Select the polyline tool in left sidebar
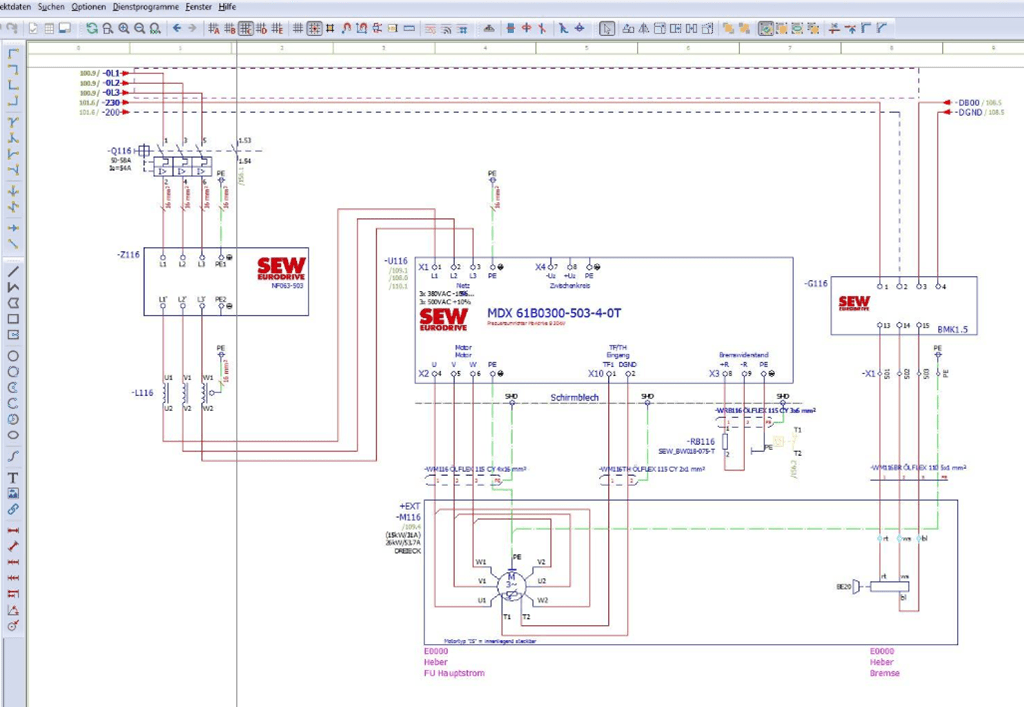This screenshot has height=707, width=1024. tap(13, 287)
